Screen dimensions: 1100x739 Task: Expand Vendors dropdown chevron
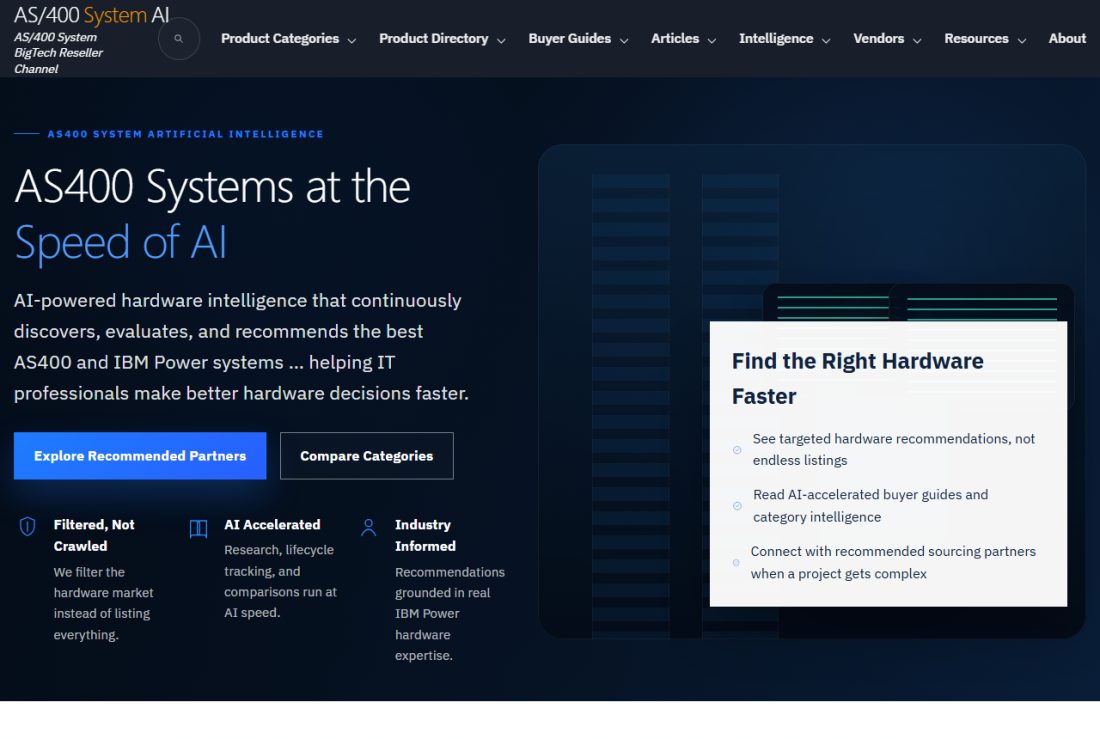(x=916, y=41)
